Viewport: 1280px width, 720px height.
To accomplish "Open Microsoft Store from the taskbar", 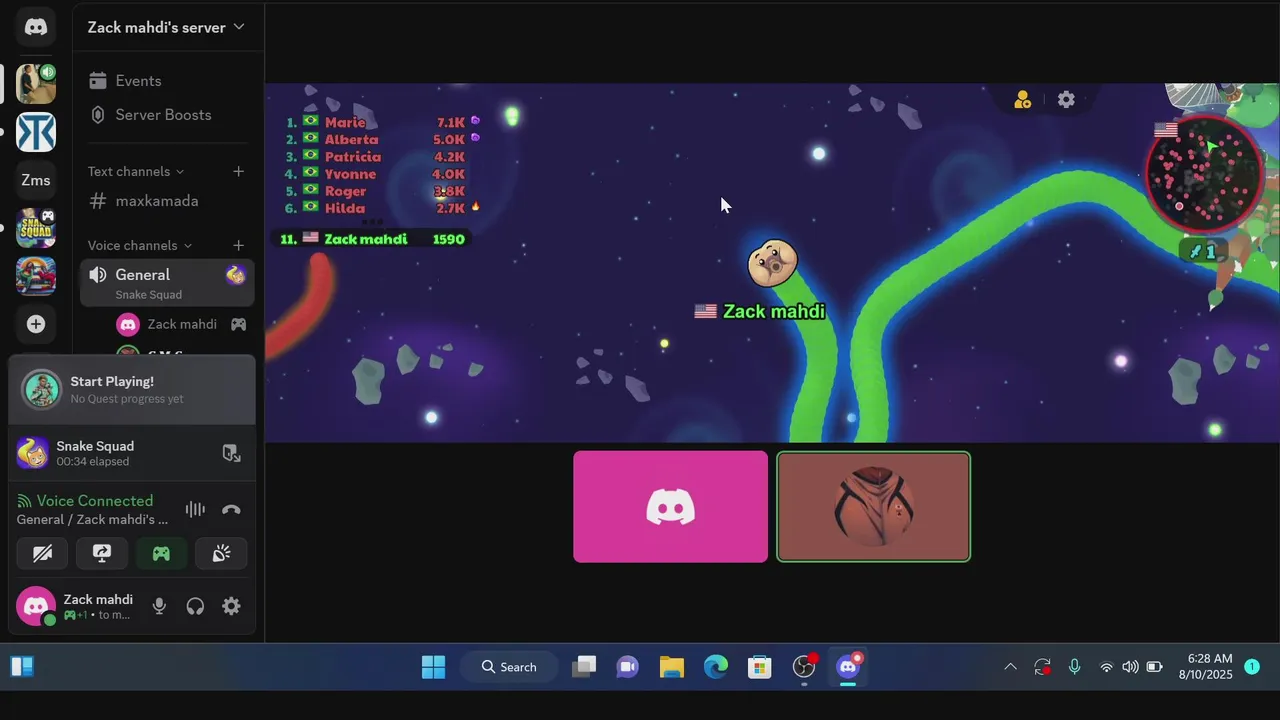I will (760, 667).
